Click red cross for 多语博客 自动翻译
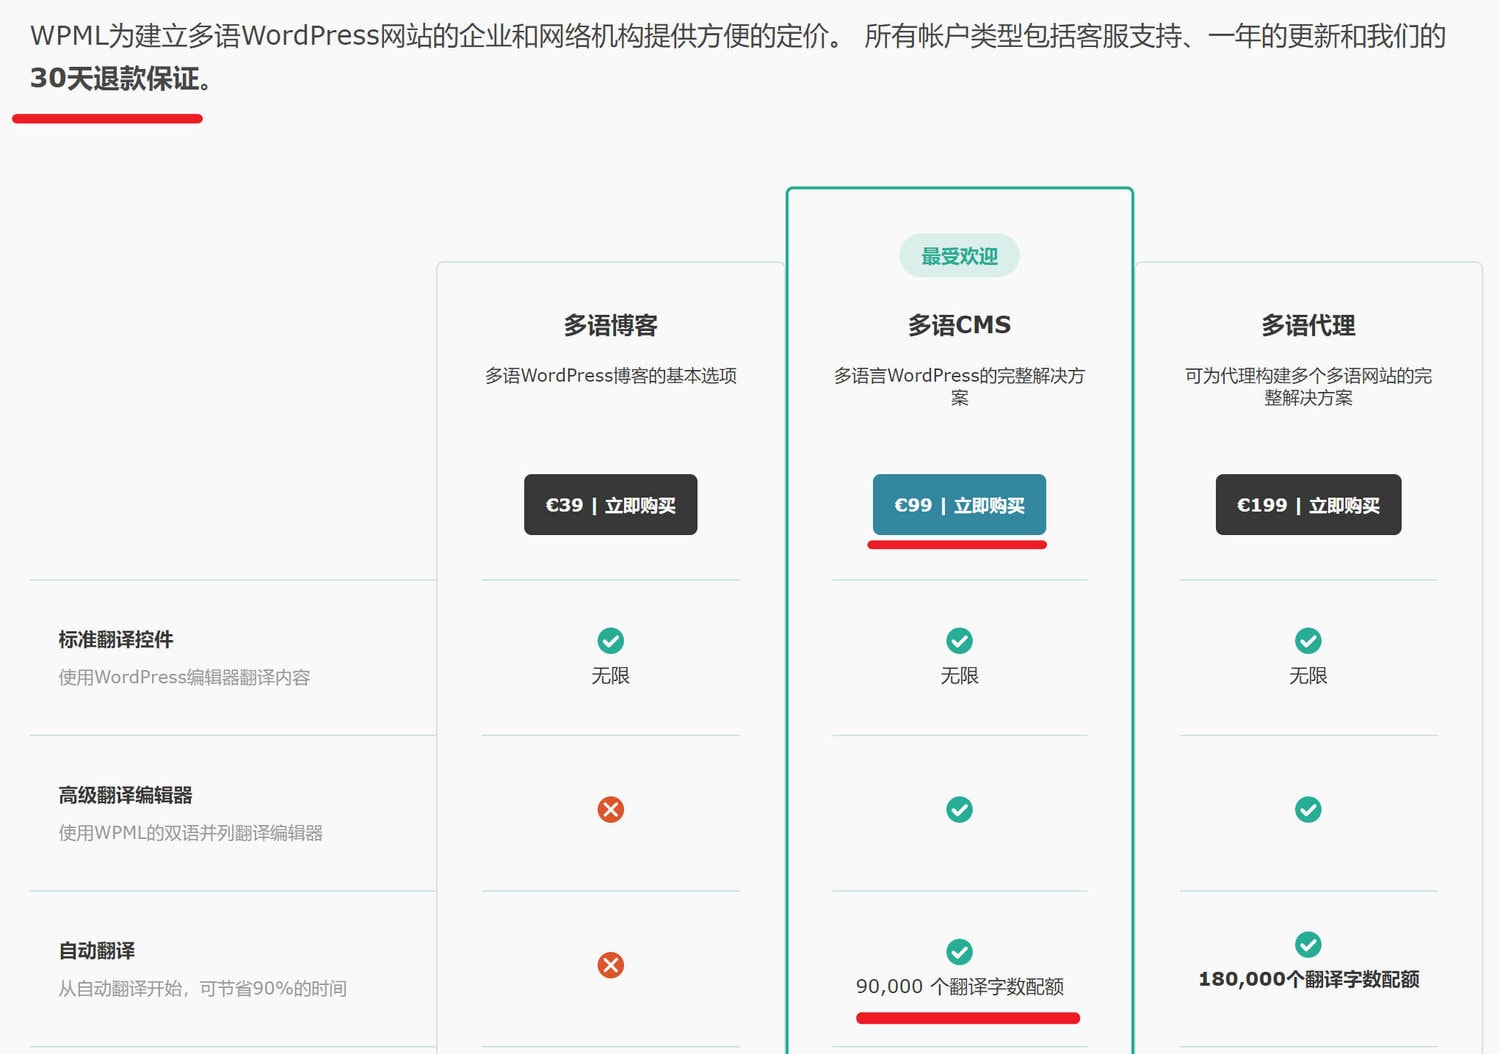Viewport: 1500px width, 1054px height. point(610,965)
